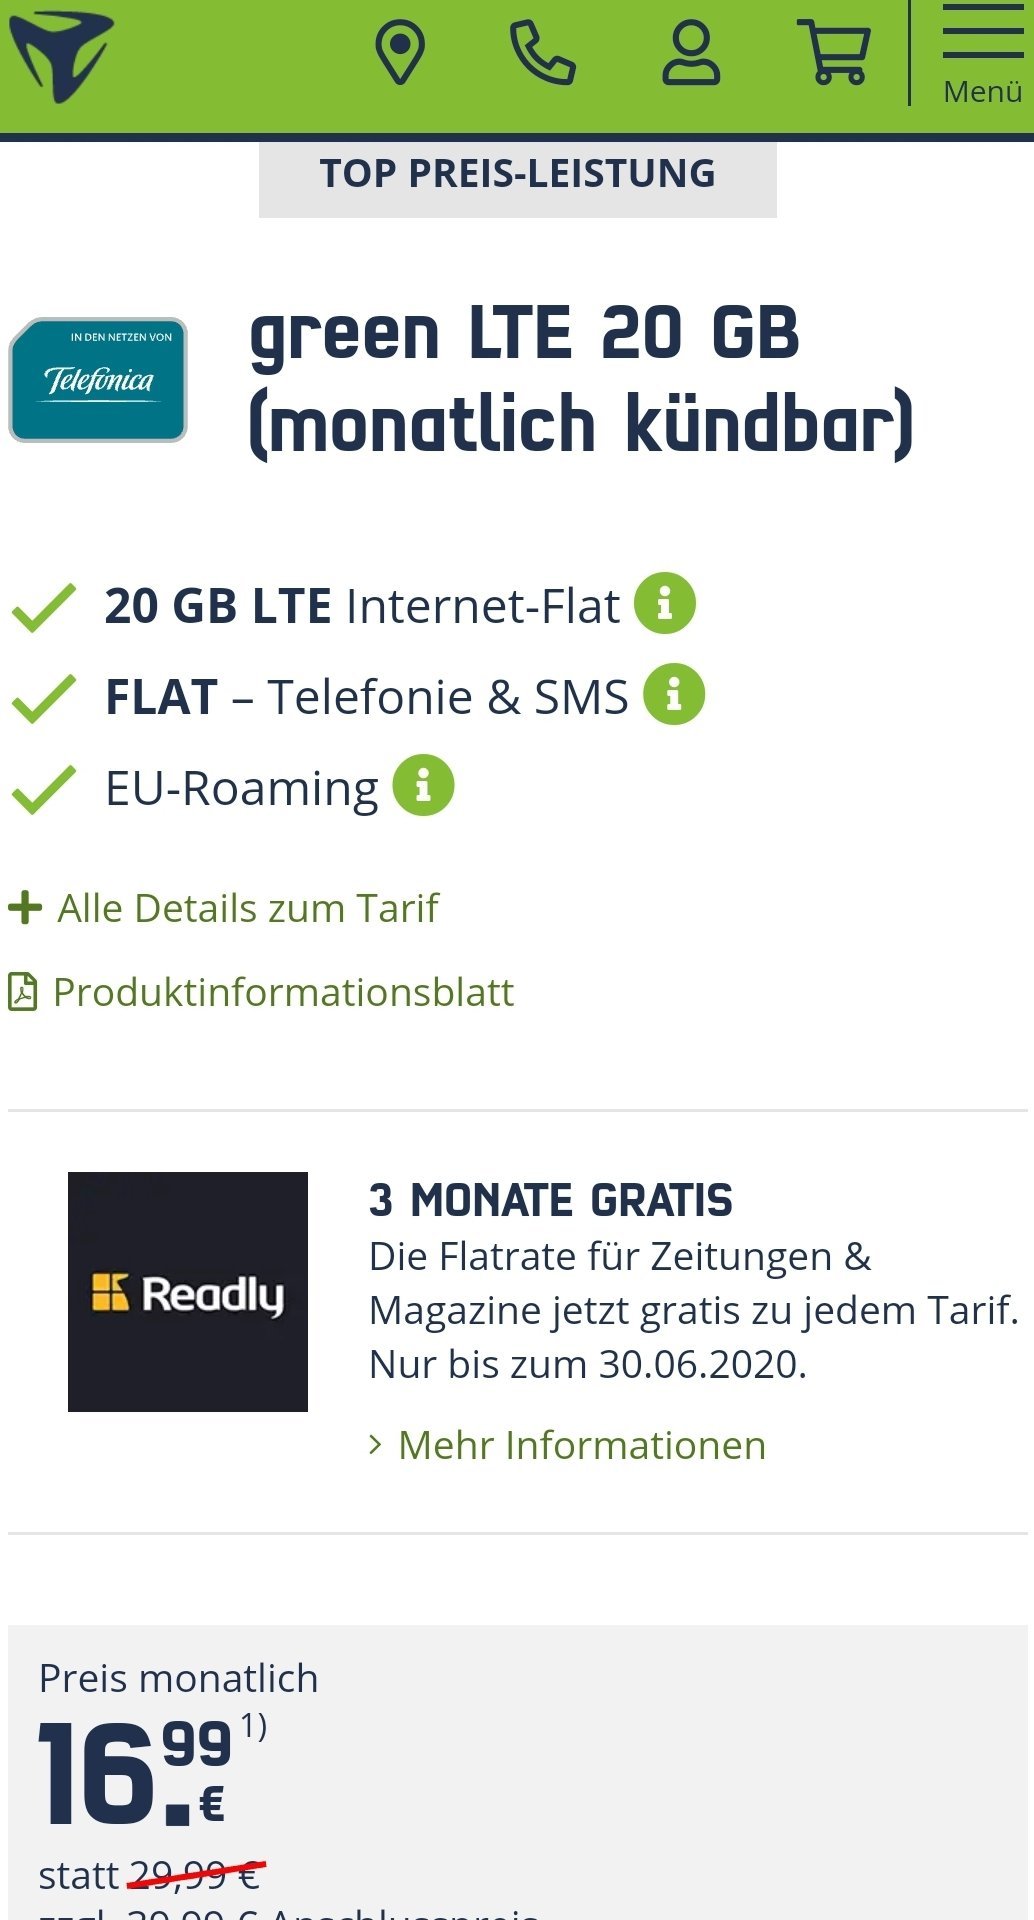
Task: Click the PDF document icon
Action: (23, 992)
